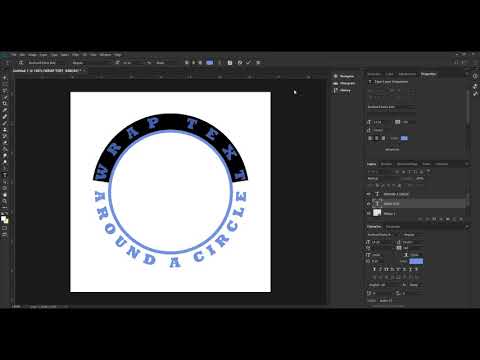Add a layer style with fx button
Image resolution: width=480 pixels, height=360 pixels.
(427, 219)
